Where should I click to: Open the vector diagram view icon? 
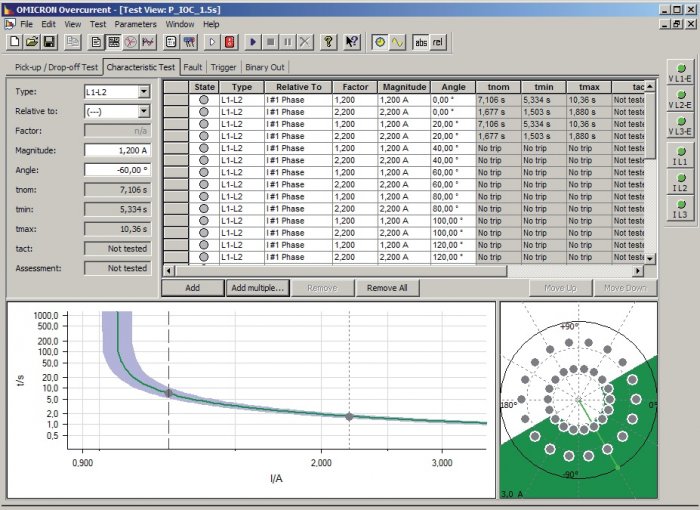tap(130, 42)
